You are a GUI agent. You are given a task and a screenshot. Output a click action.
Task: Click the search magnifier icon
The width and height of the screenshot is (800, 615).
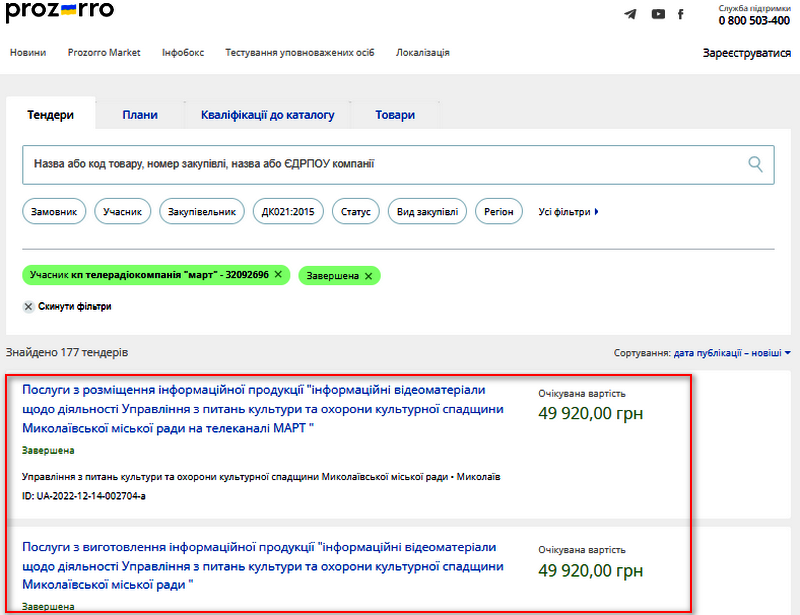pos(756,164)
